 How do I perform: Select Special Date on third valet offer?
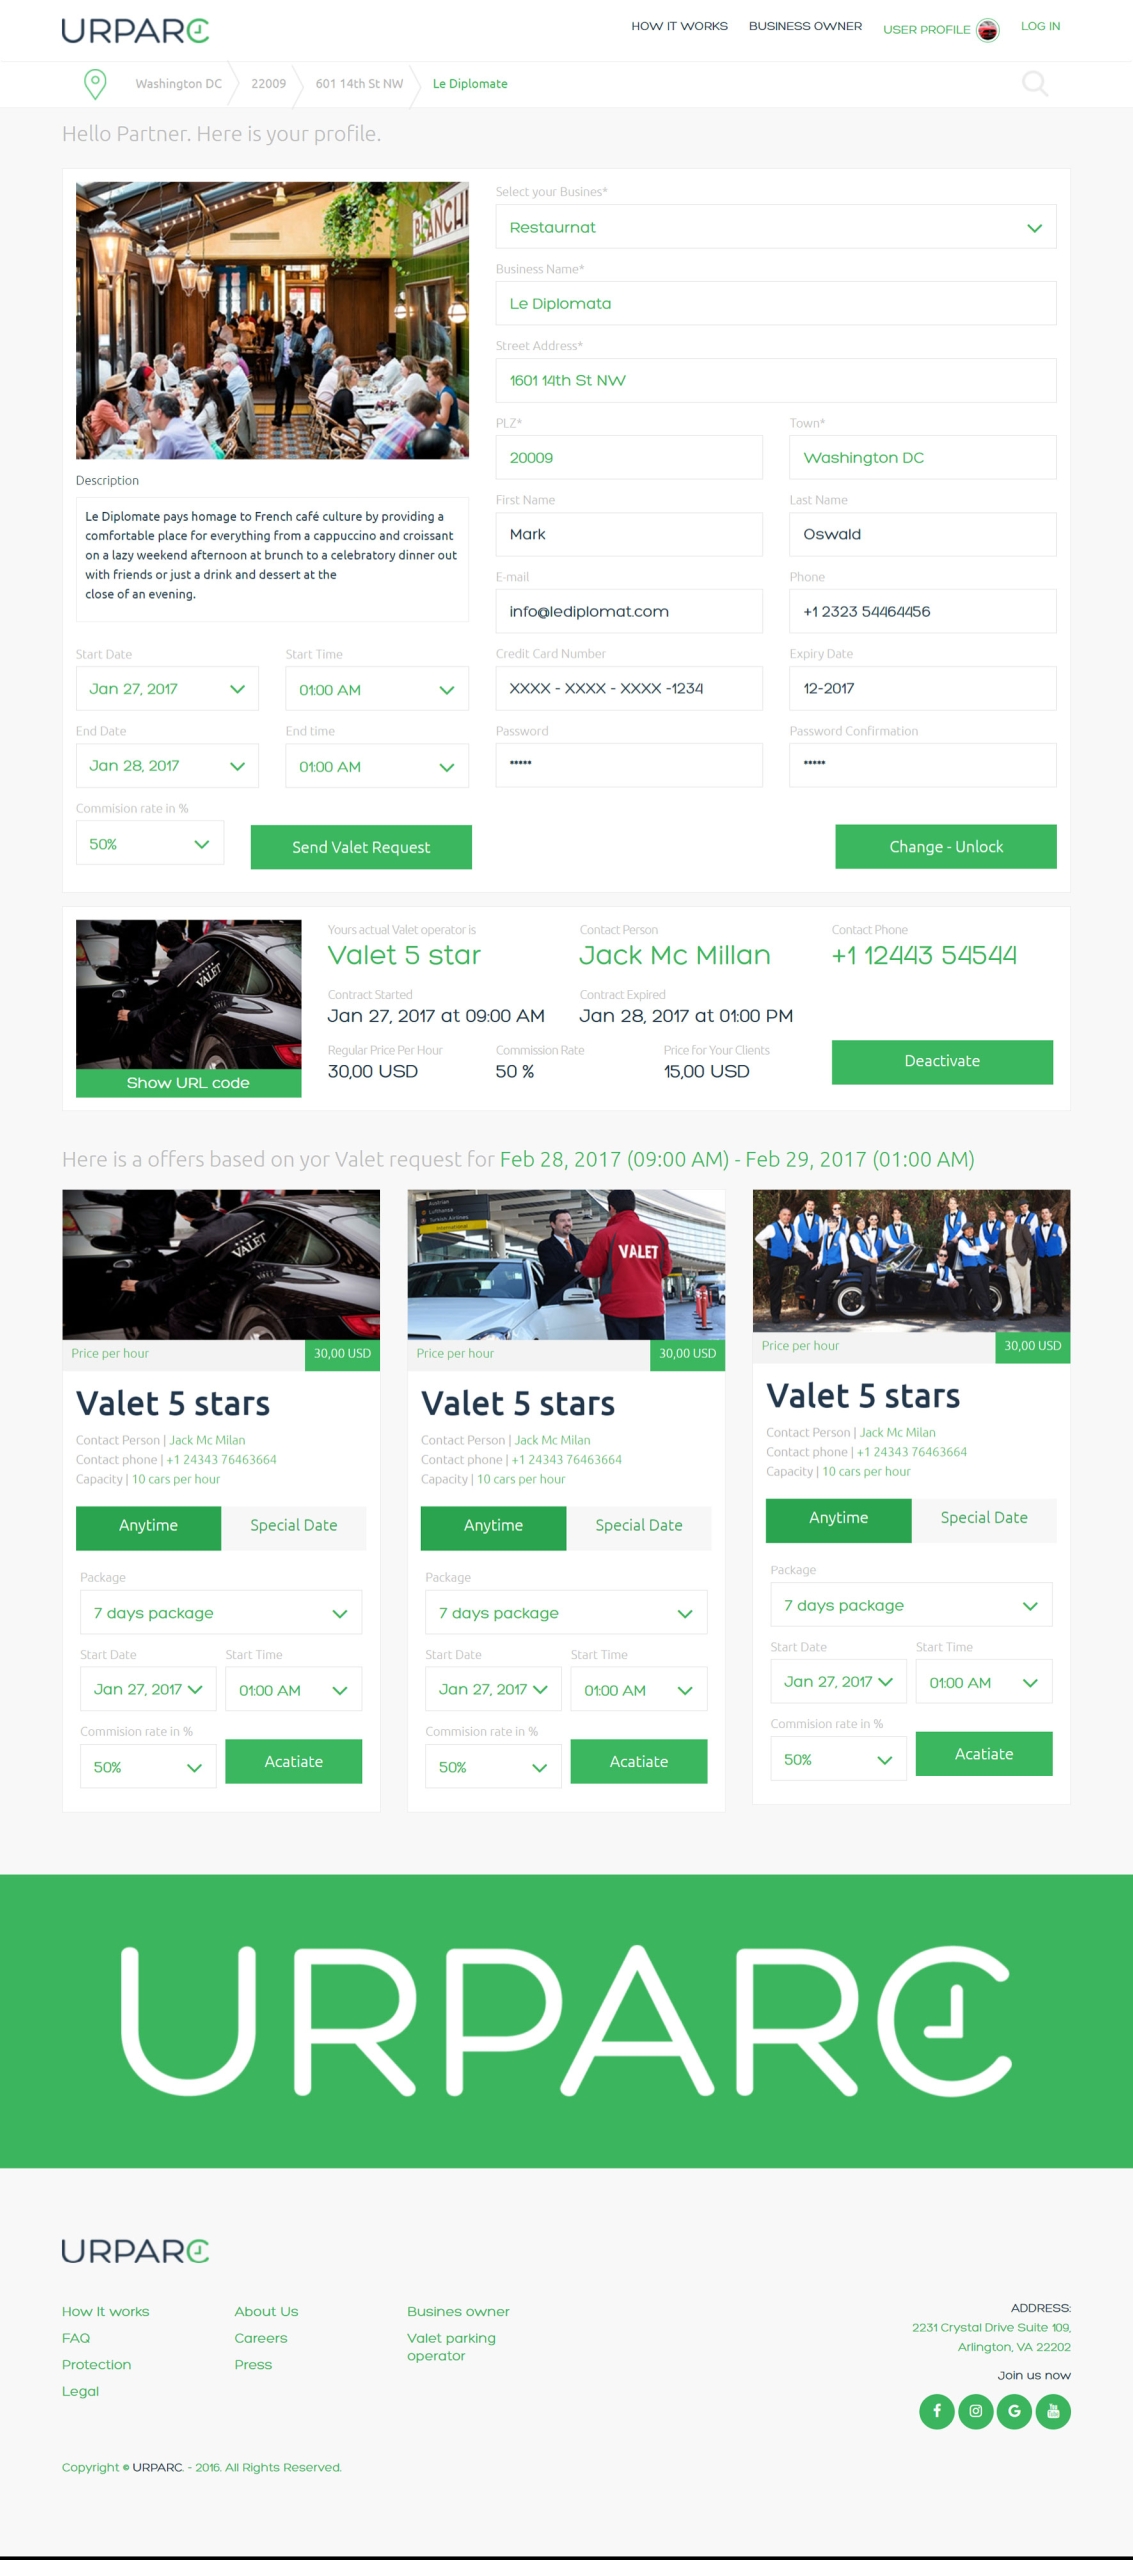(984, 1518)
